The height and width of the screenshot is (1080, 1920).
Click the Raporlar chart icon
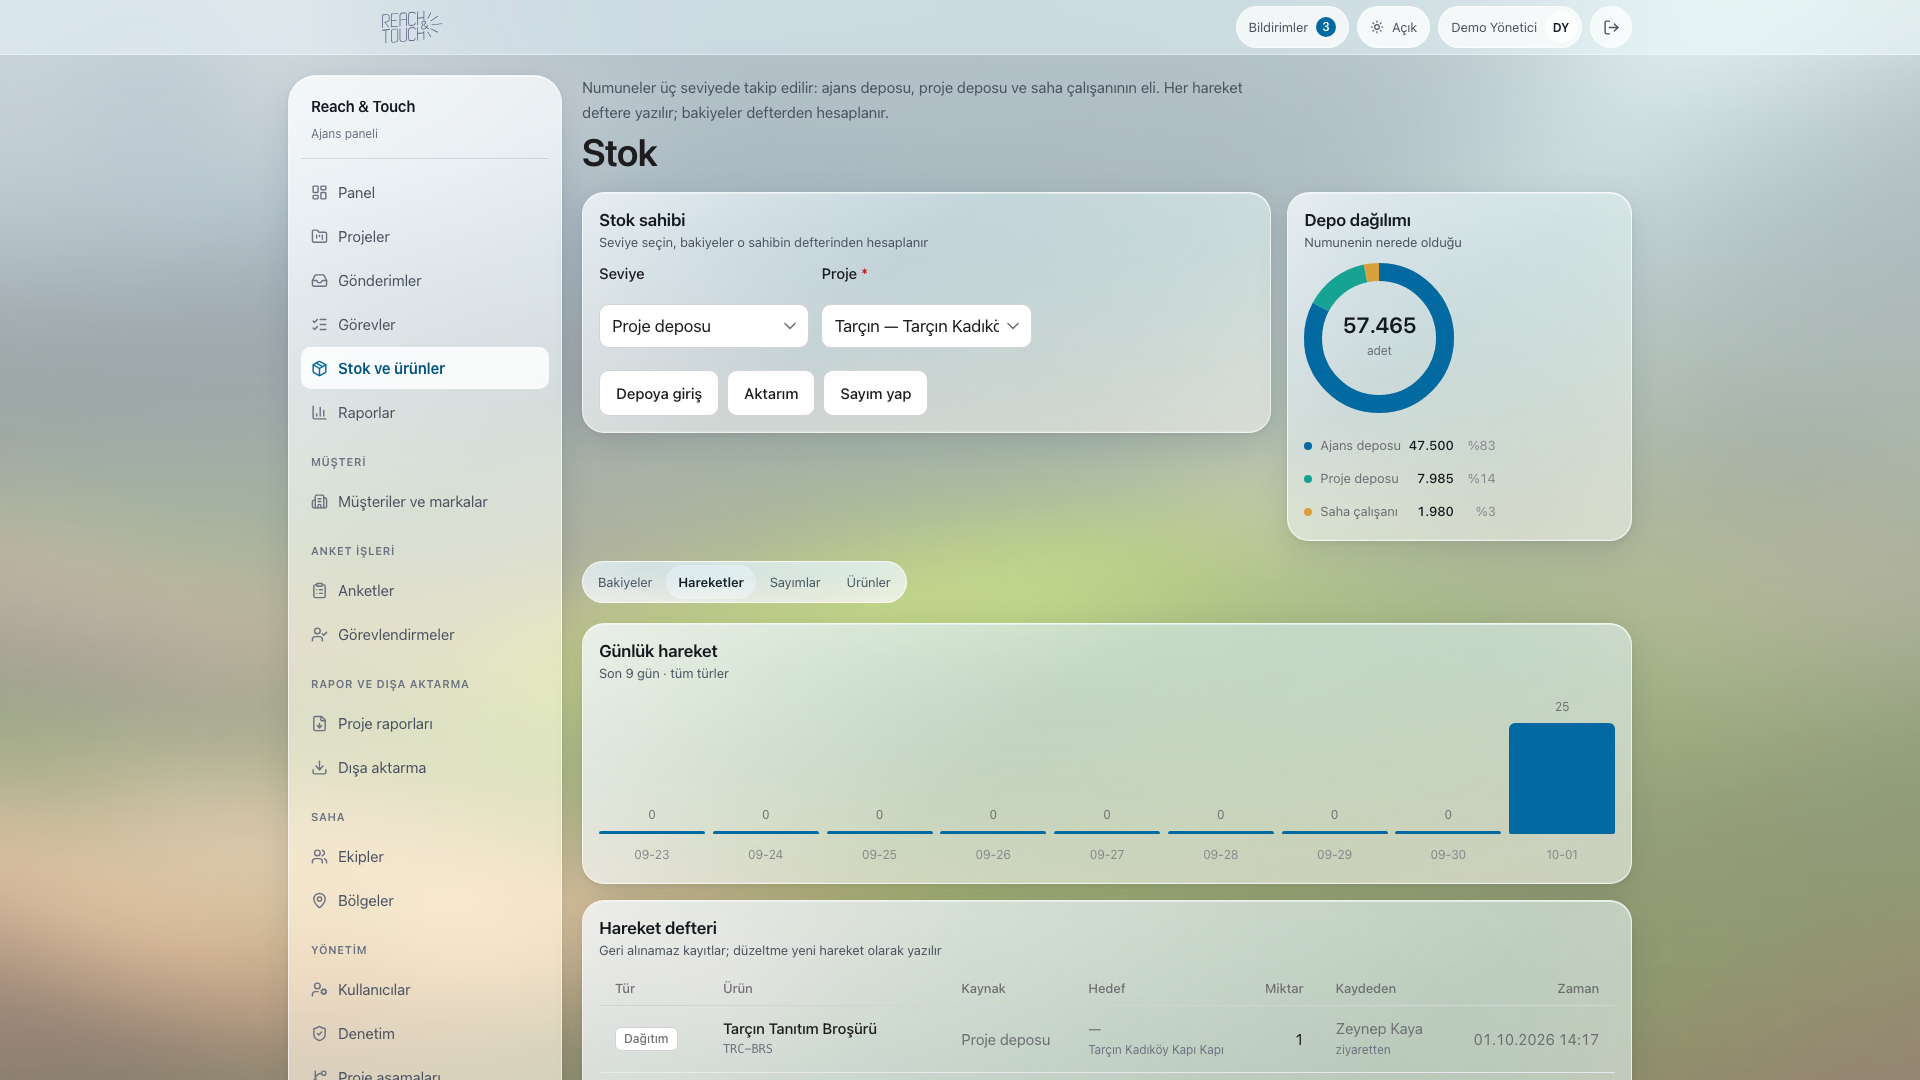click(x=319, y=413)
